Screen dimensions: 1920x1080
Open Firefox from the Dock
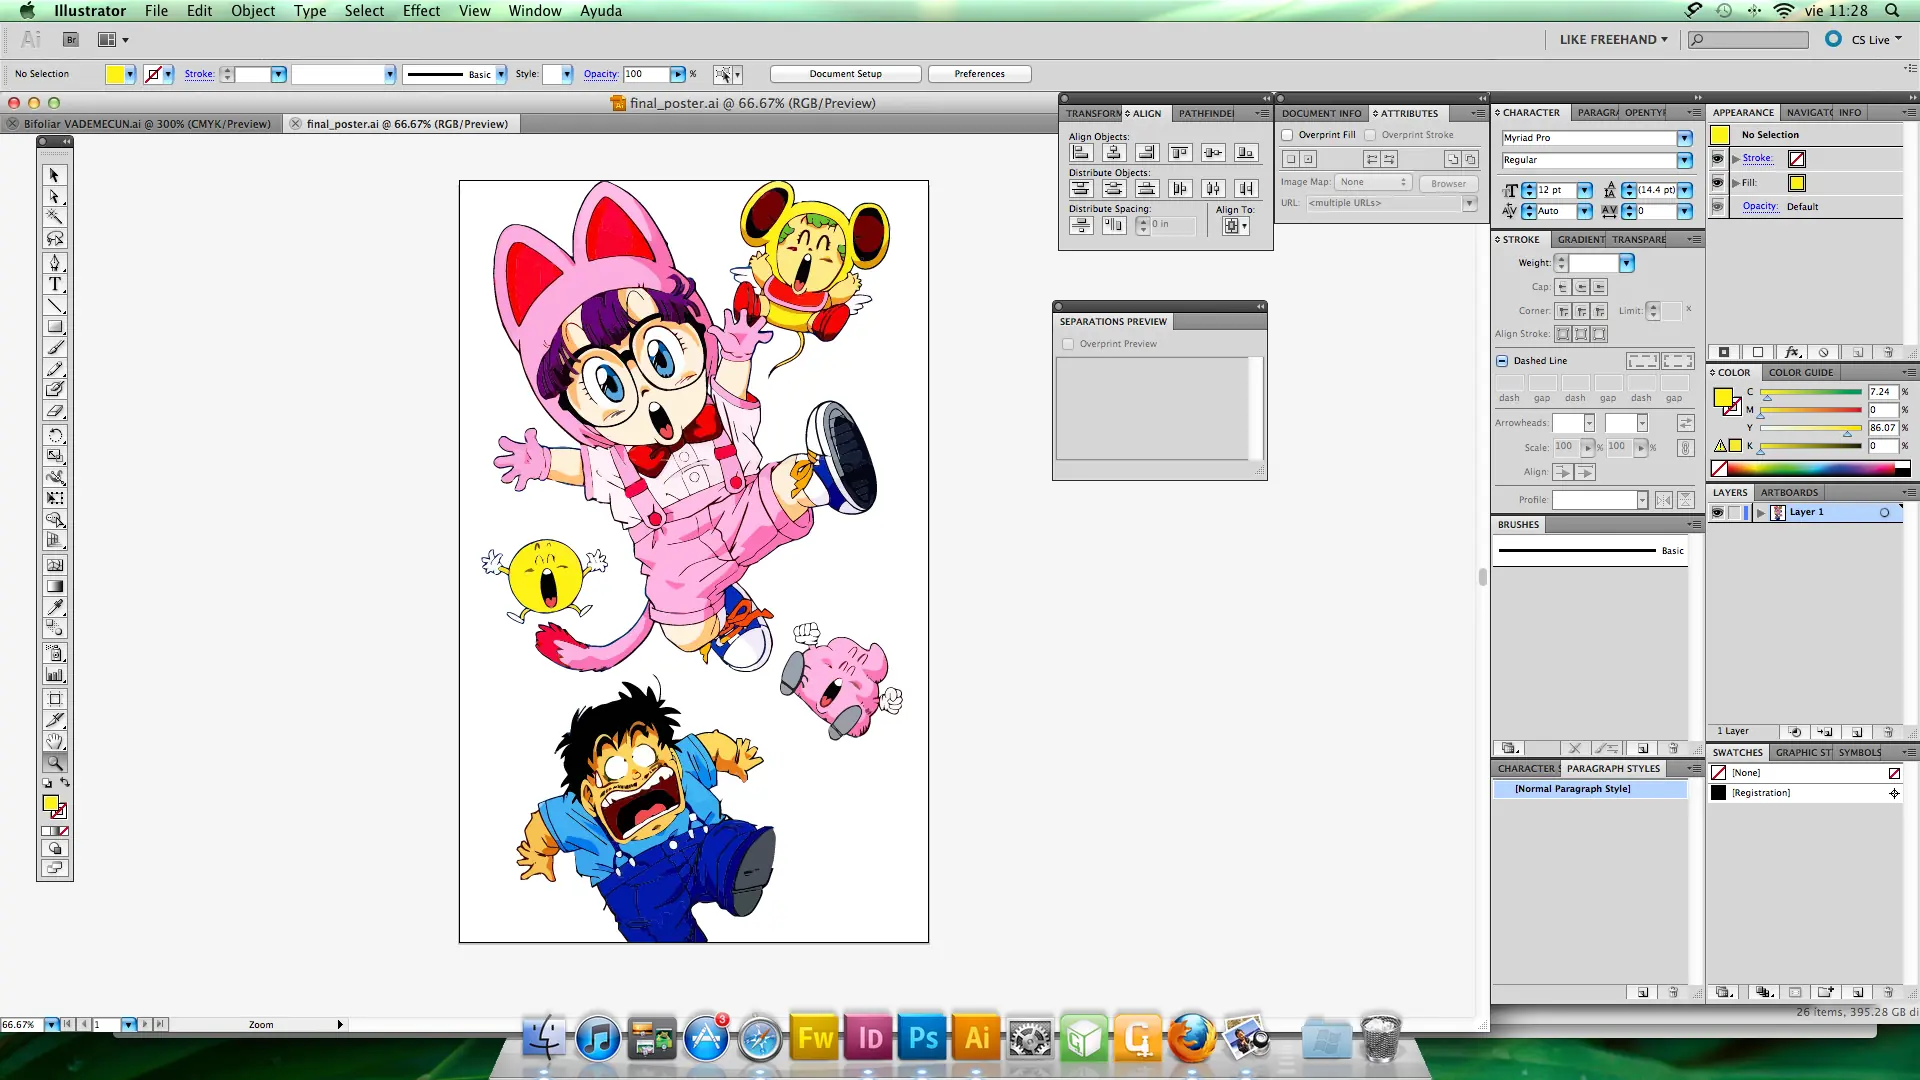tap(1191, 1039)
